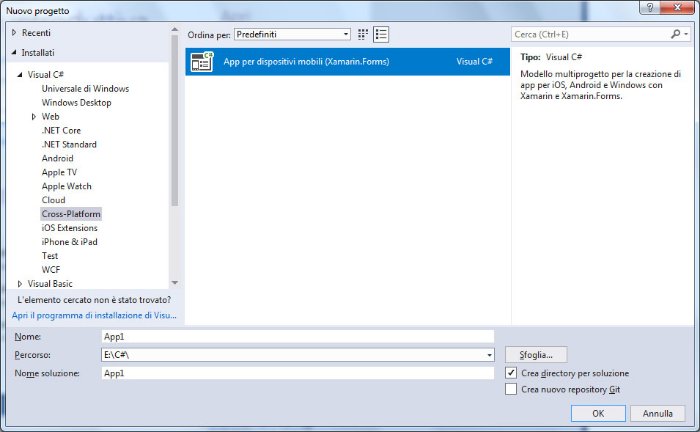Enable 'Crea nuovo repository Git' checkbox
Viewport: 700px width, 432px height.
tap(511, 389)
